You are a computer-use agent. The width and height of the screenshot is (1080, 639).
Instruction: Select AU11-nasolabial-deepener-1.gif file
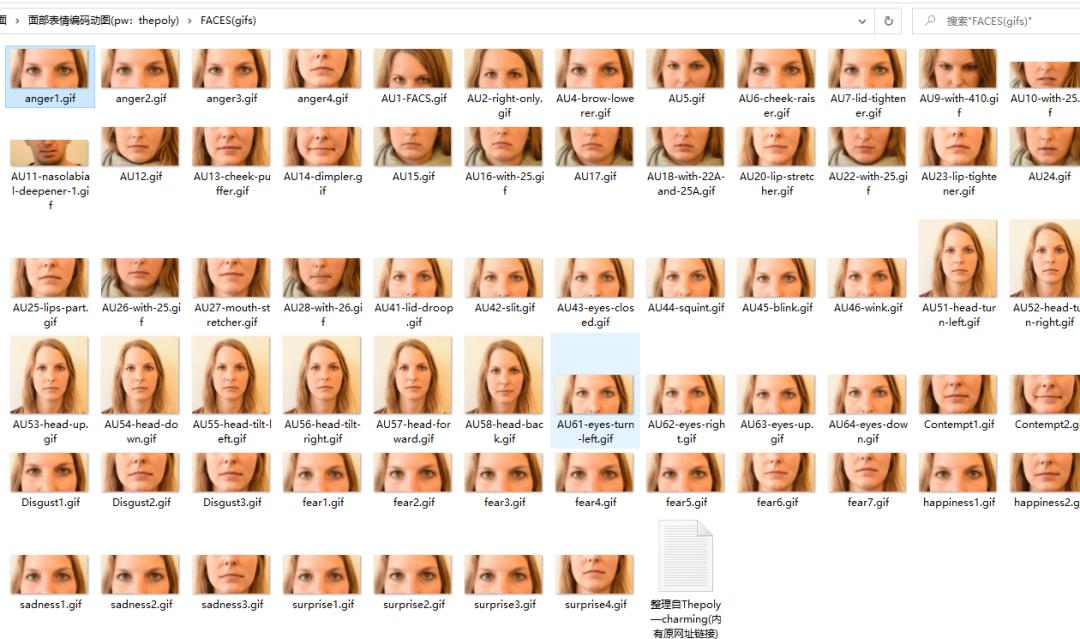pos(50,153)
